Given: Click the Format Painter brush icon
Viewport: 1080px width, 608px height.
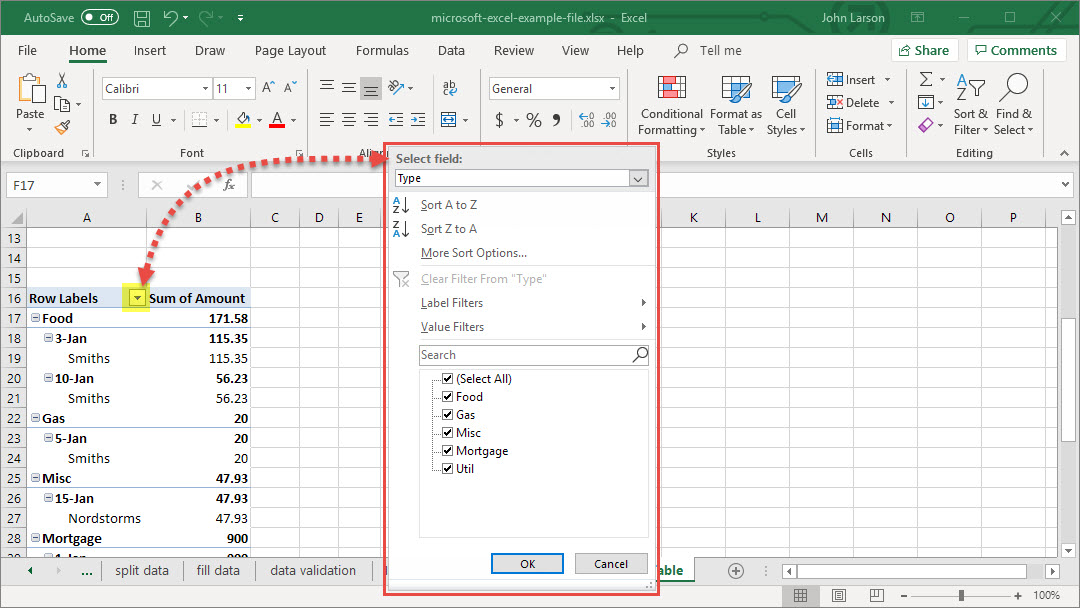Looking at the screenshot, I should (62, 128).
